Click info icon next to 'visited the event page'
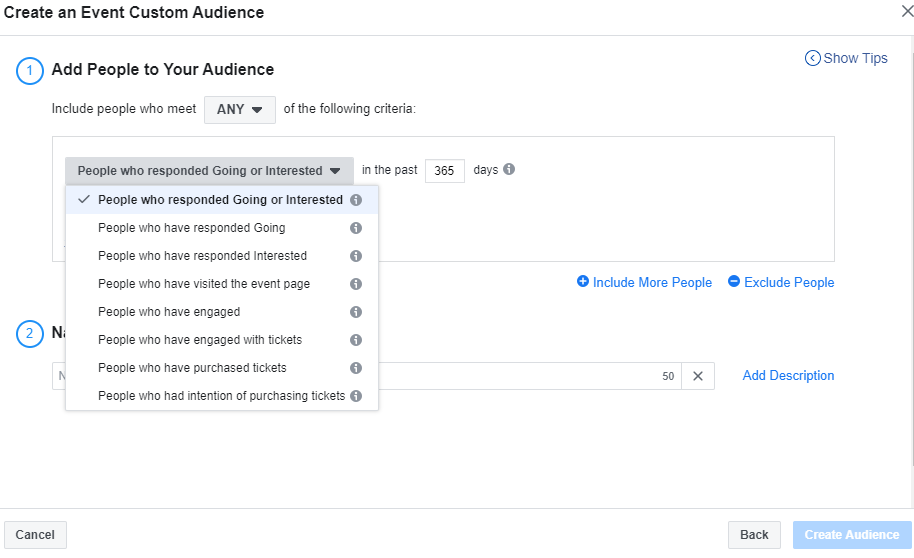This screenshot has width=914, height=558. (x=356, y=284)
